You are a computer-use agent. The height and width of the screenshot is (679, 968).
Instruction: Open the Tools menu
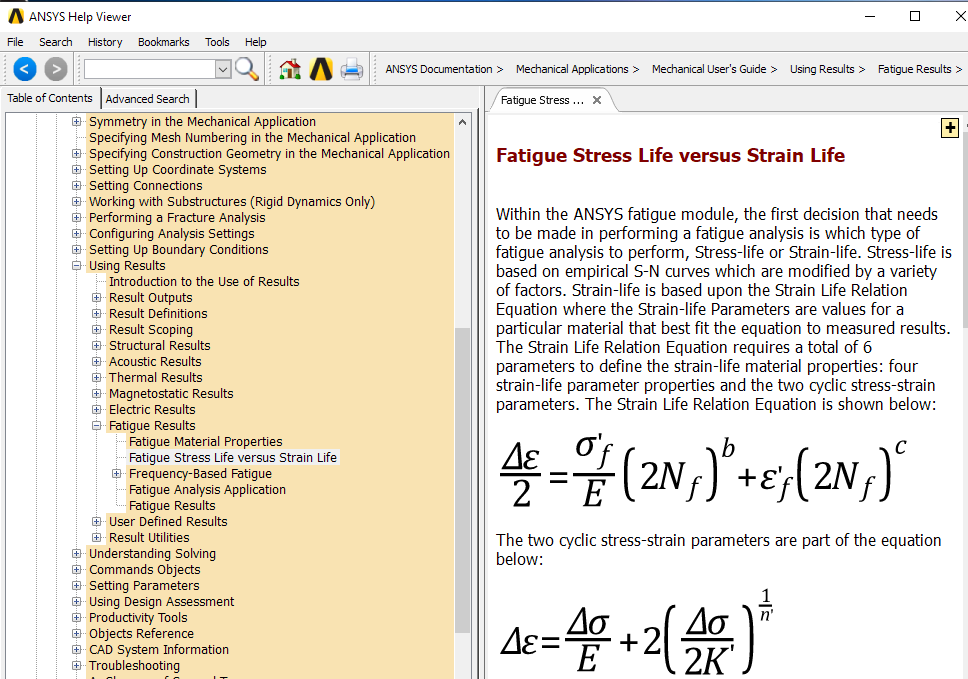click(x=217, y=42)
